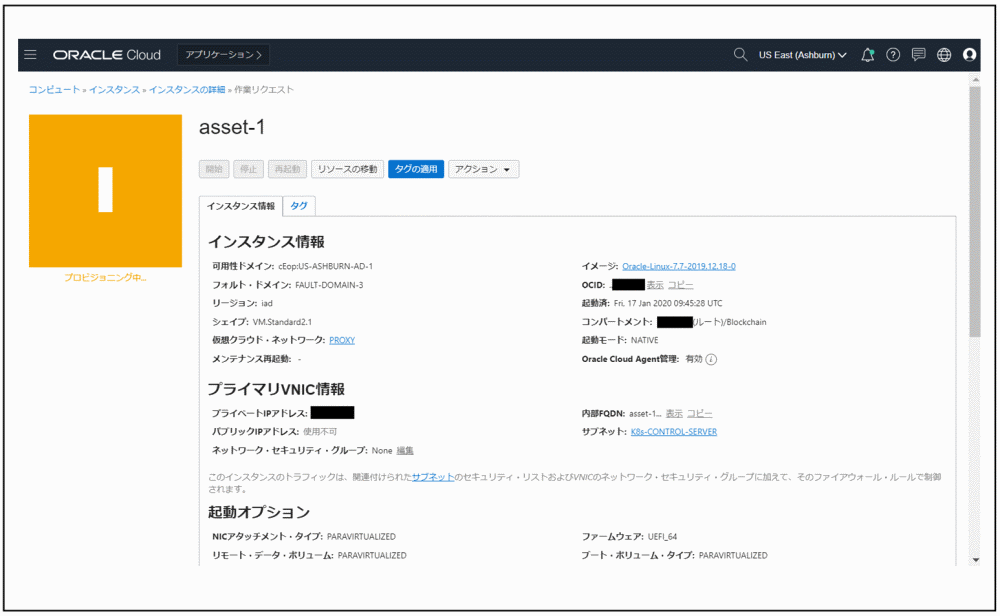This screenshot has width=1000, height=616.
Task: Click 編集 link for network security group
Action: (405, 450)
